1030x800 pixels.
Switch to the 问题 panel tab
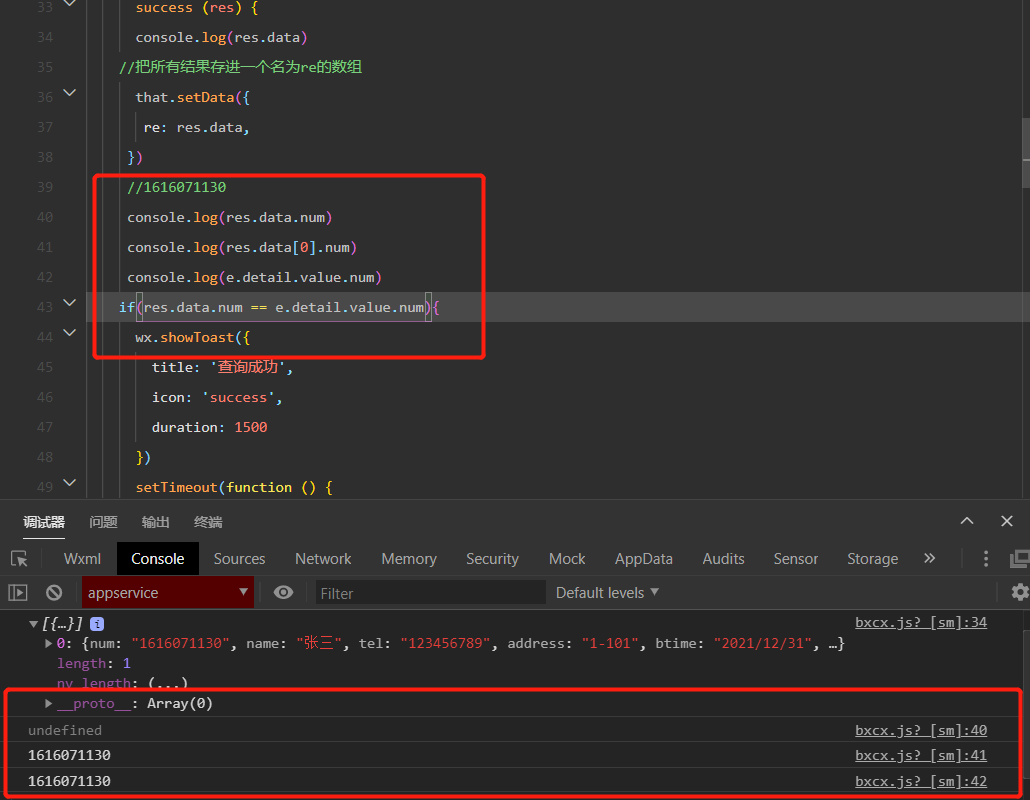(x=103, y=522)
